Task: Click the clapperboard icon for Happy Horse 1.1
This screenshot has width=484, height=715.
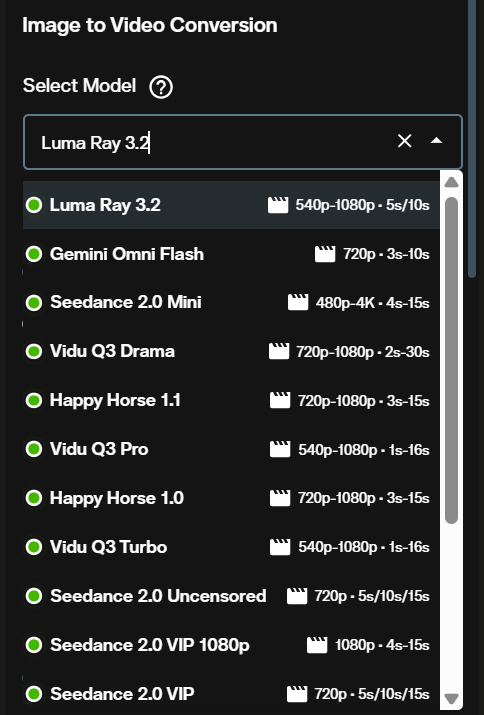Action: [280, 400]
